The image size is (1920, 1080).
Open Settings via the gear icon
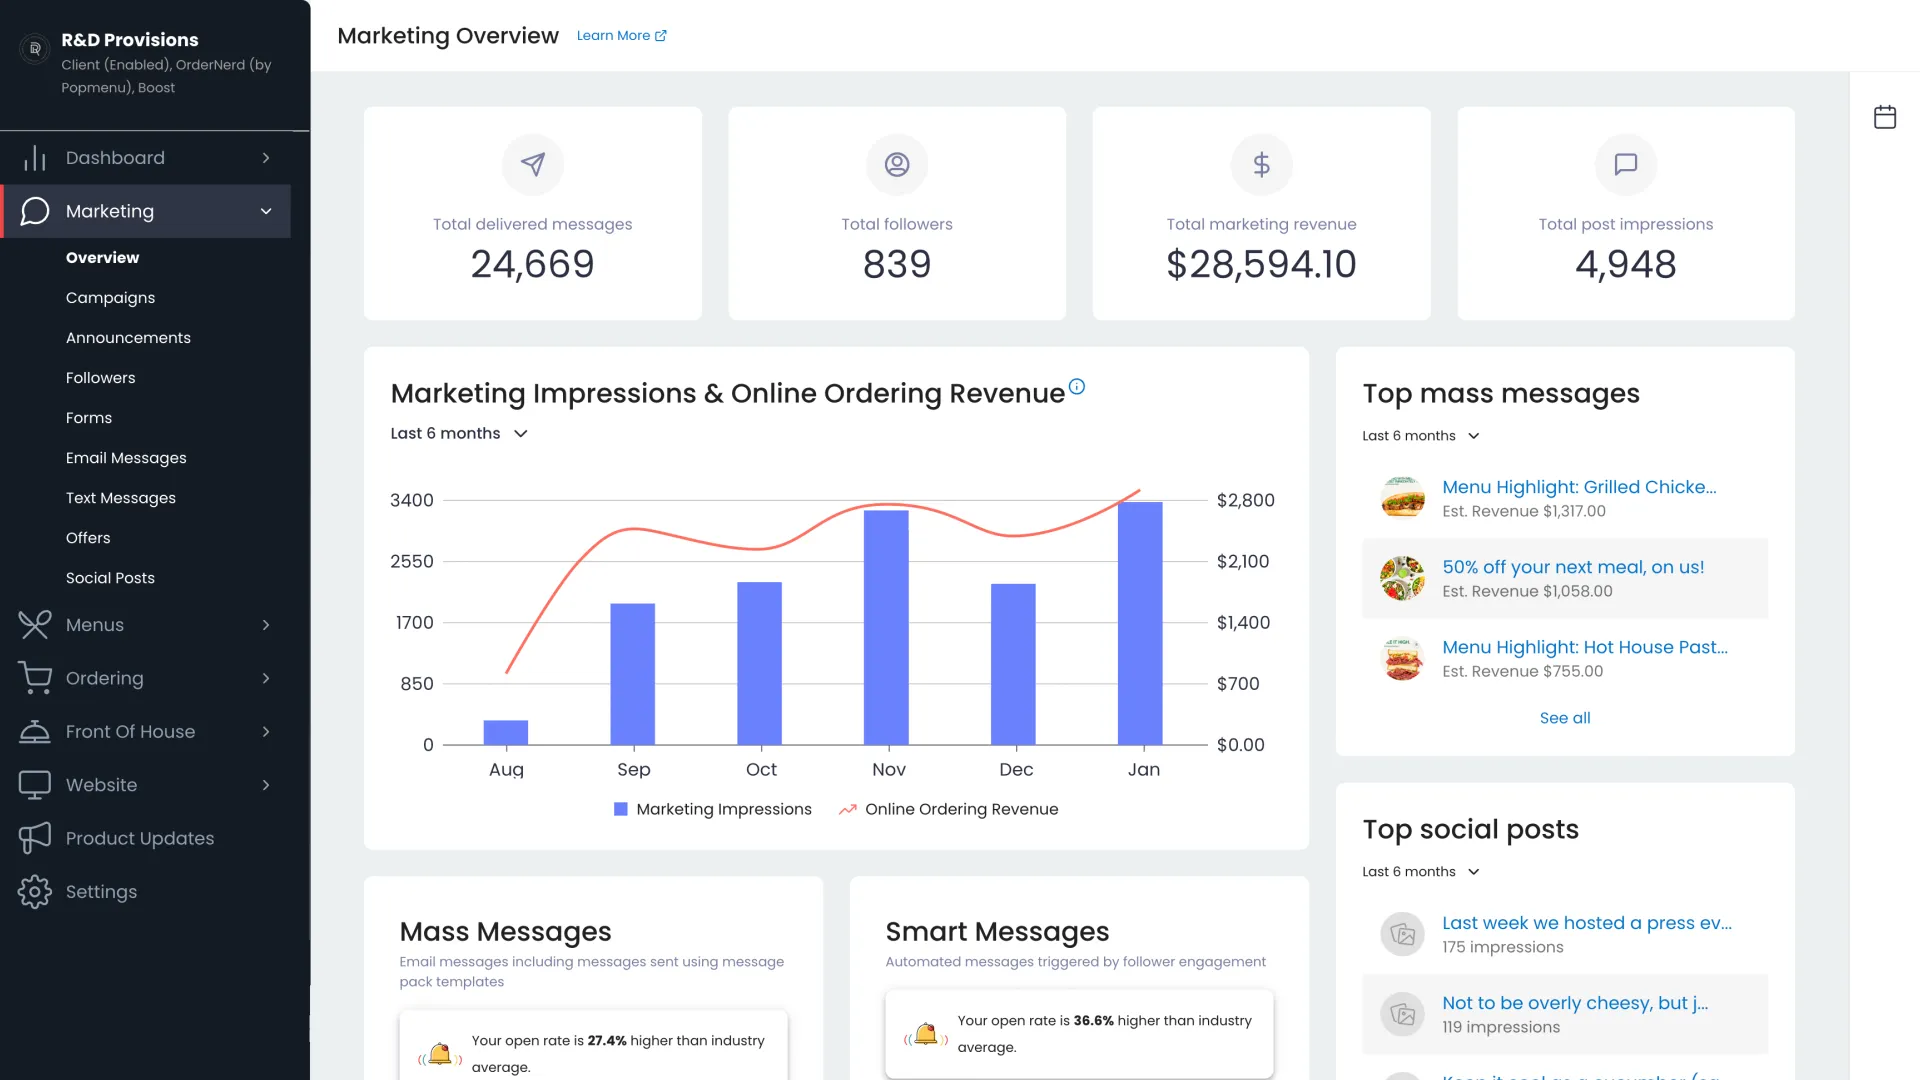point(35,891)
